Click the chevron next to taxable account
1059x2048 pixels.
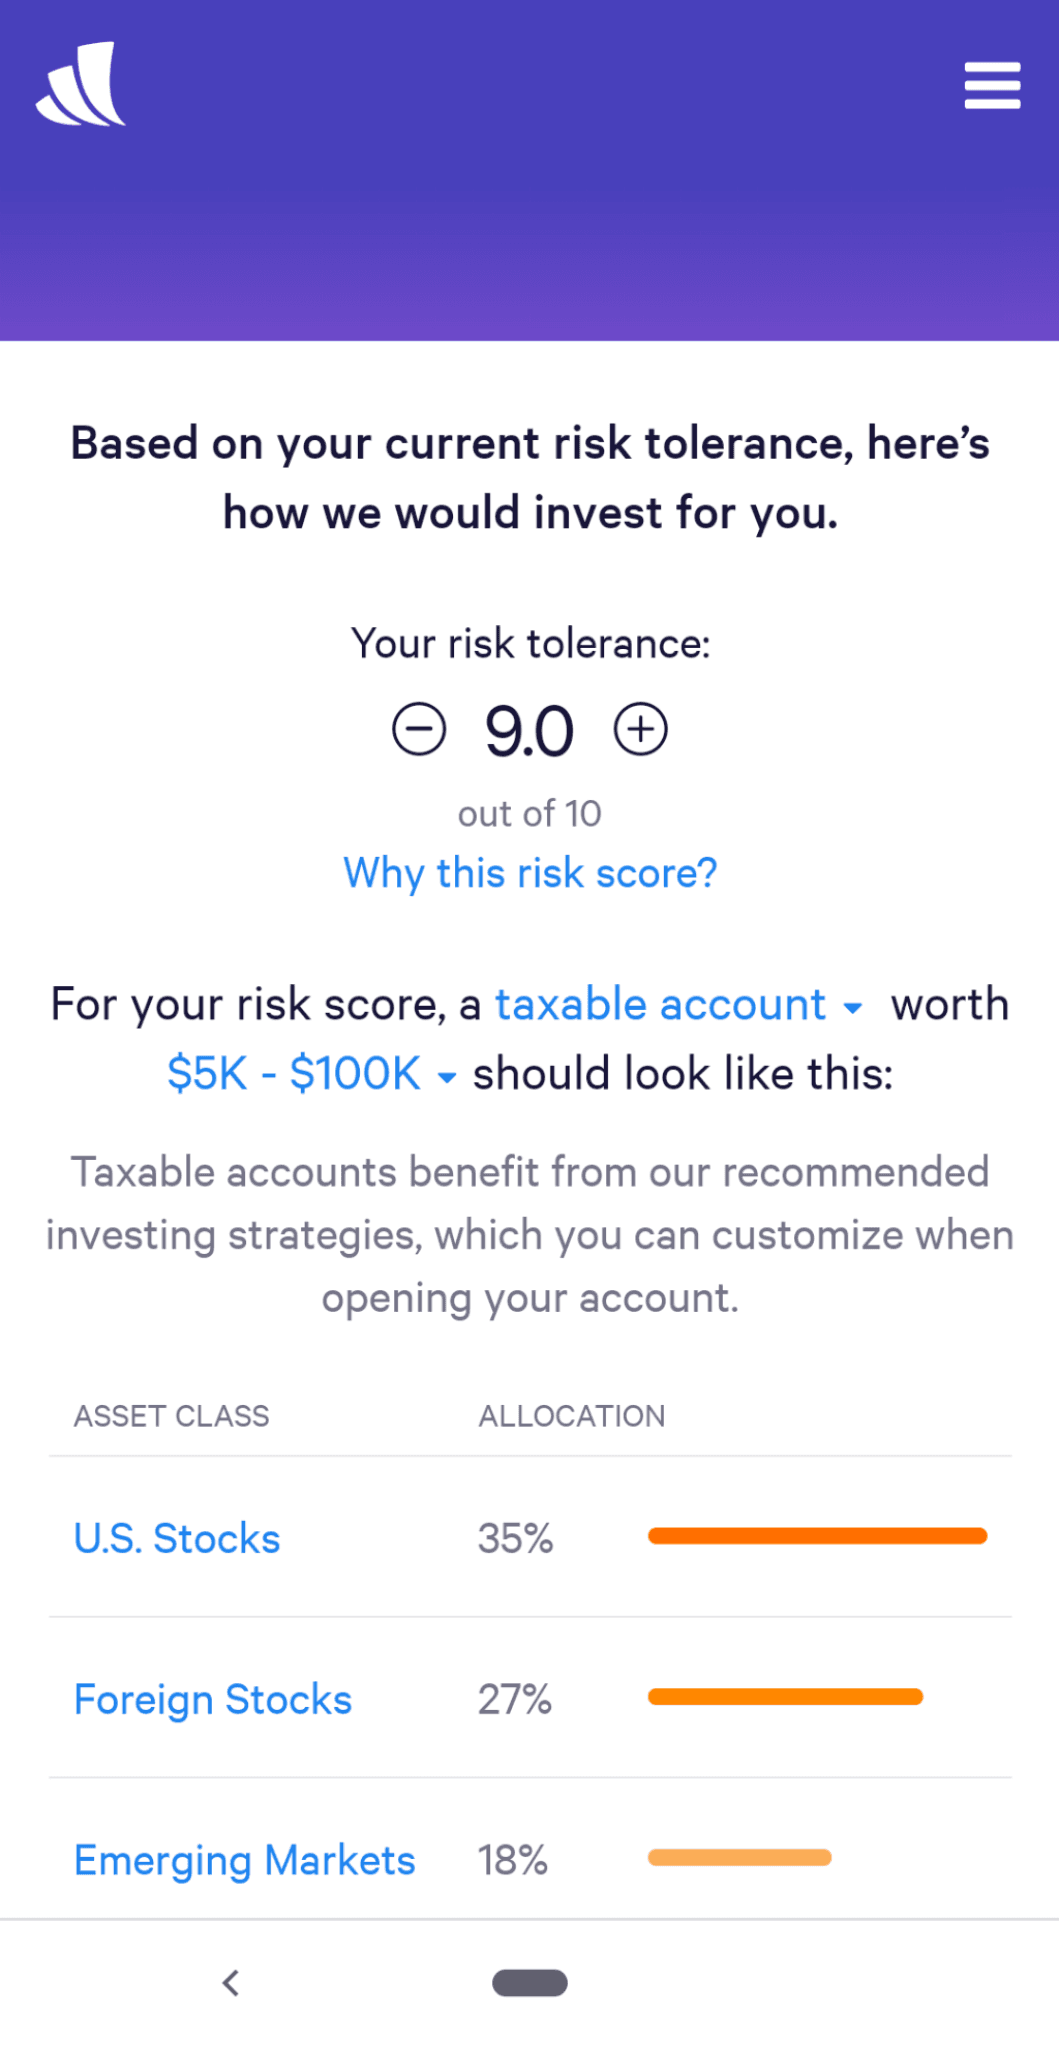855,1008
